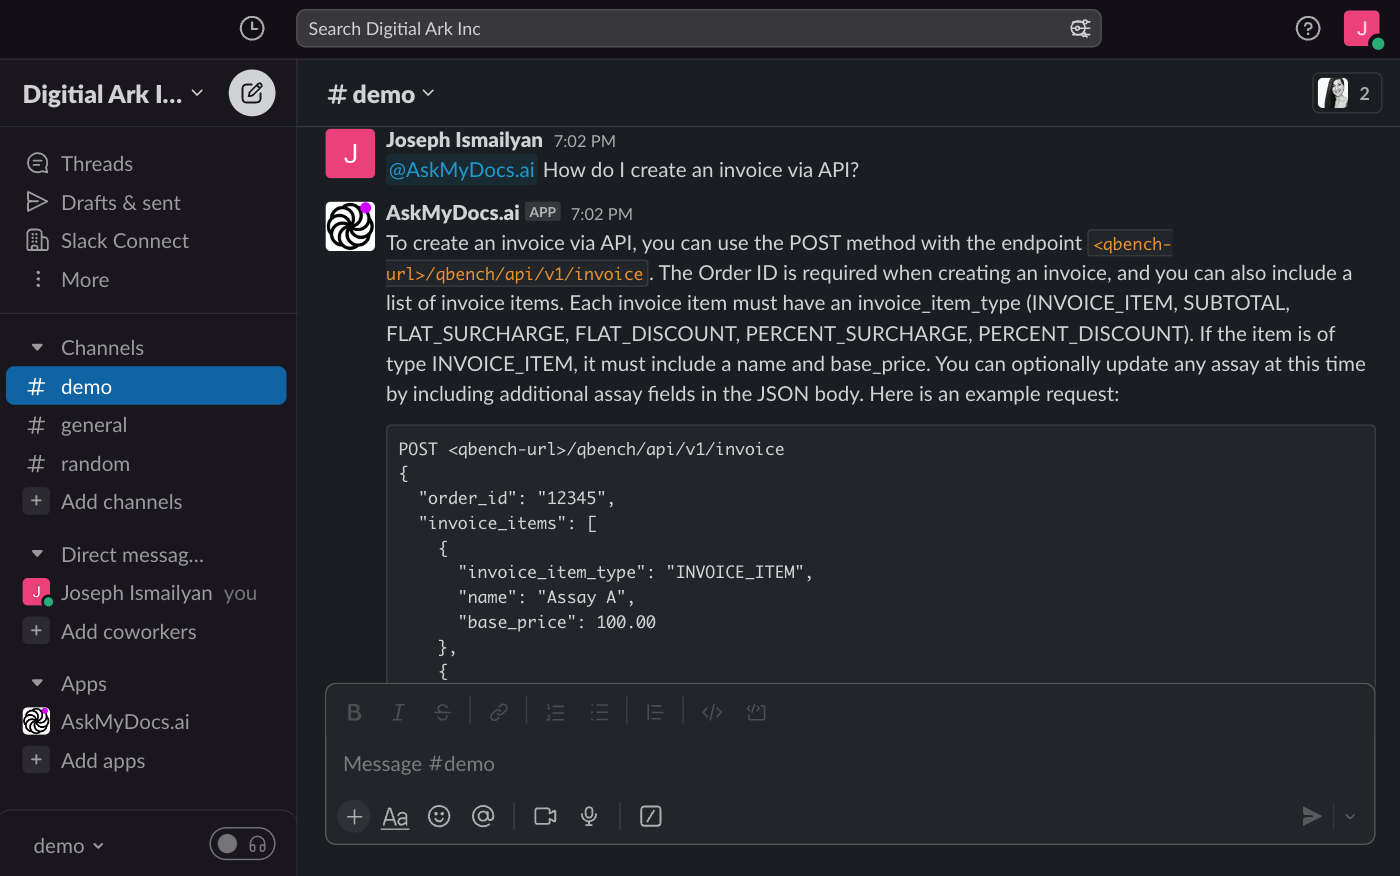The image size is (1400, 876).
Task: Record an audio clip with microphone
Action: (589, 816)
